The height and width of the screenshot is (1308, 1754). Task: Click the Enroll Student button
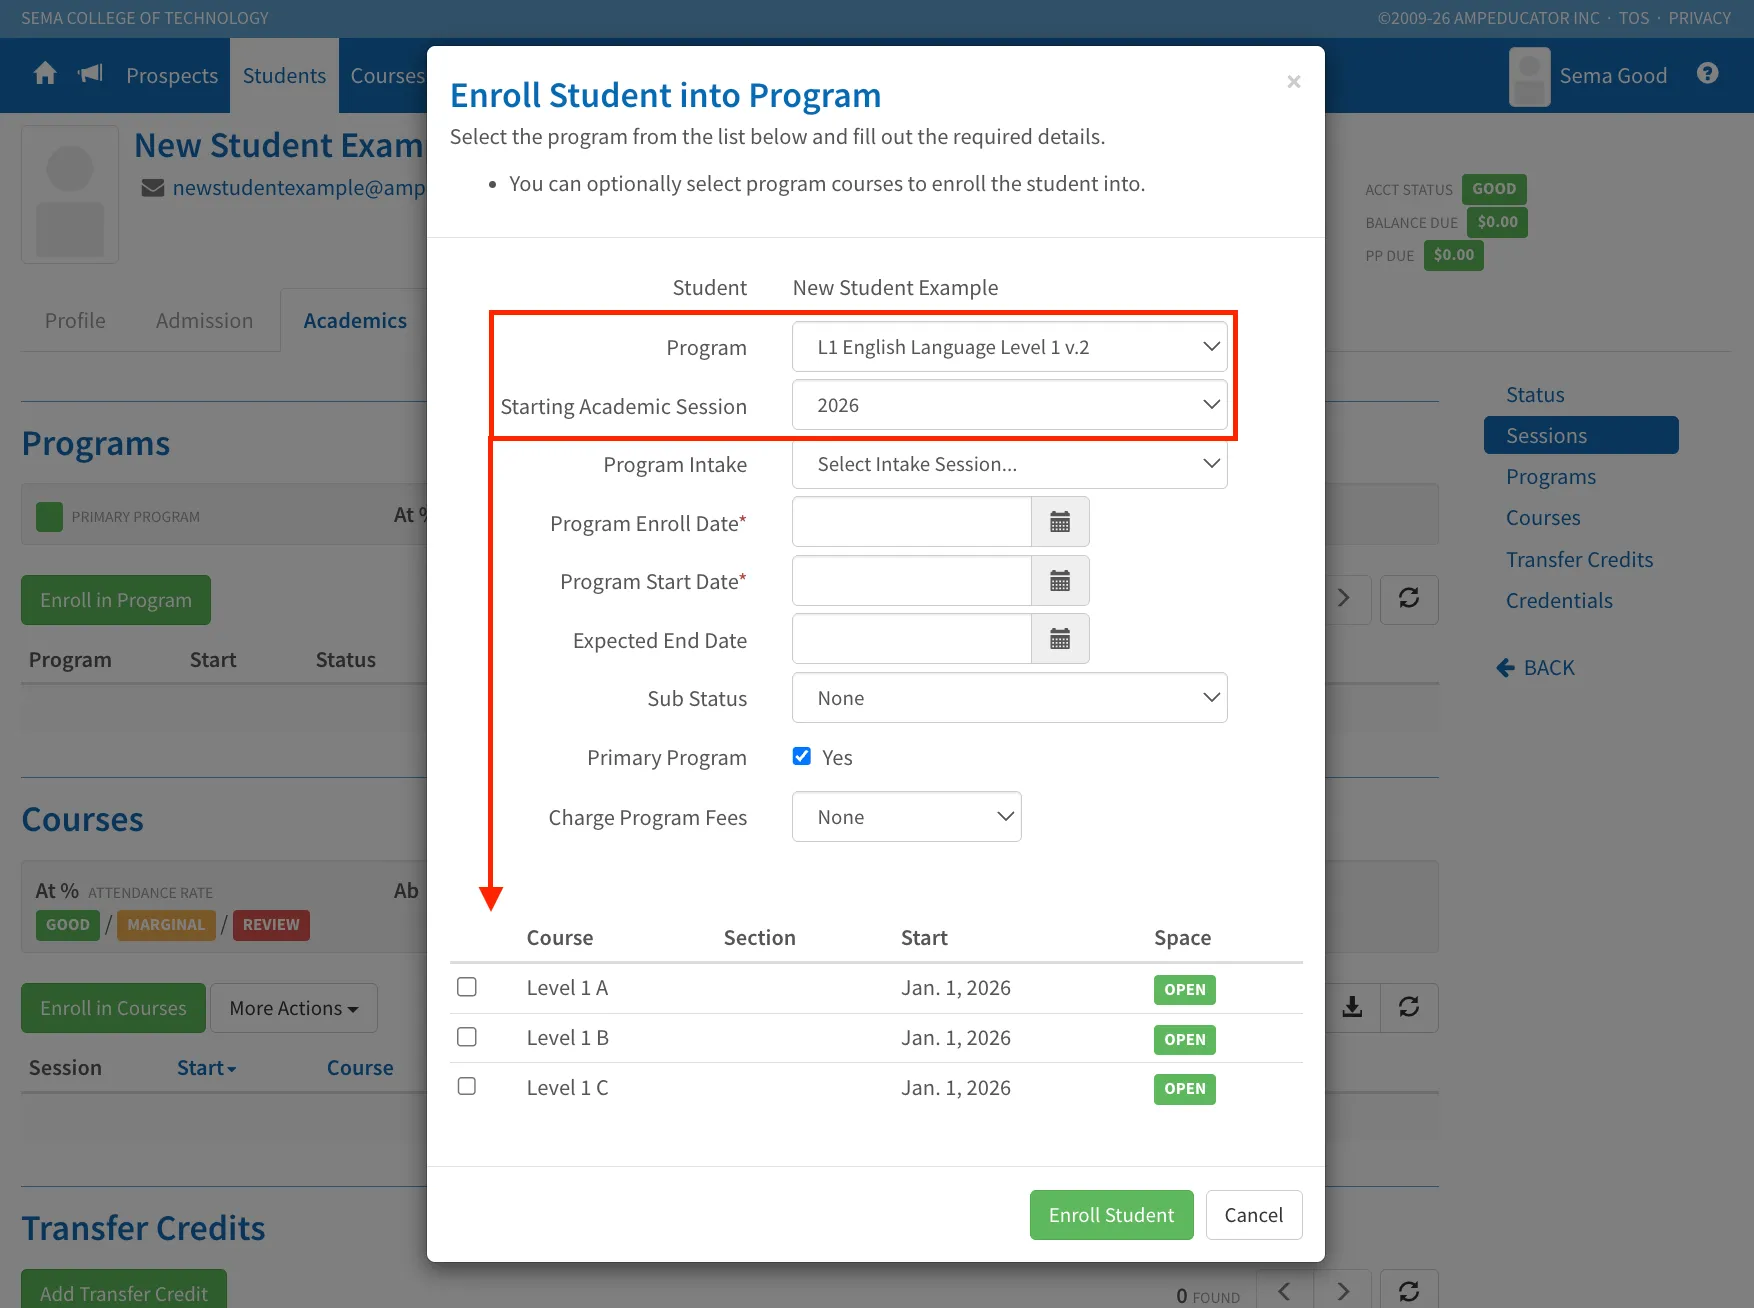pyautogui.click(x=1112, y=1215)
